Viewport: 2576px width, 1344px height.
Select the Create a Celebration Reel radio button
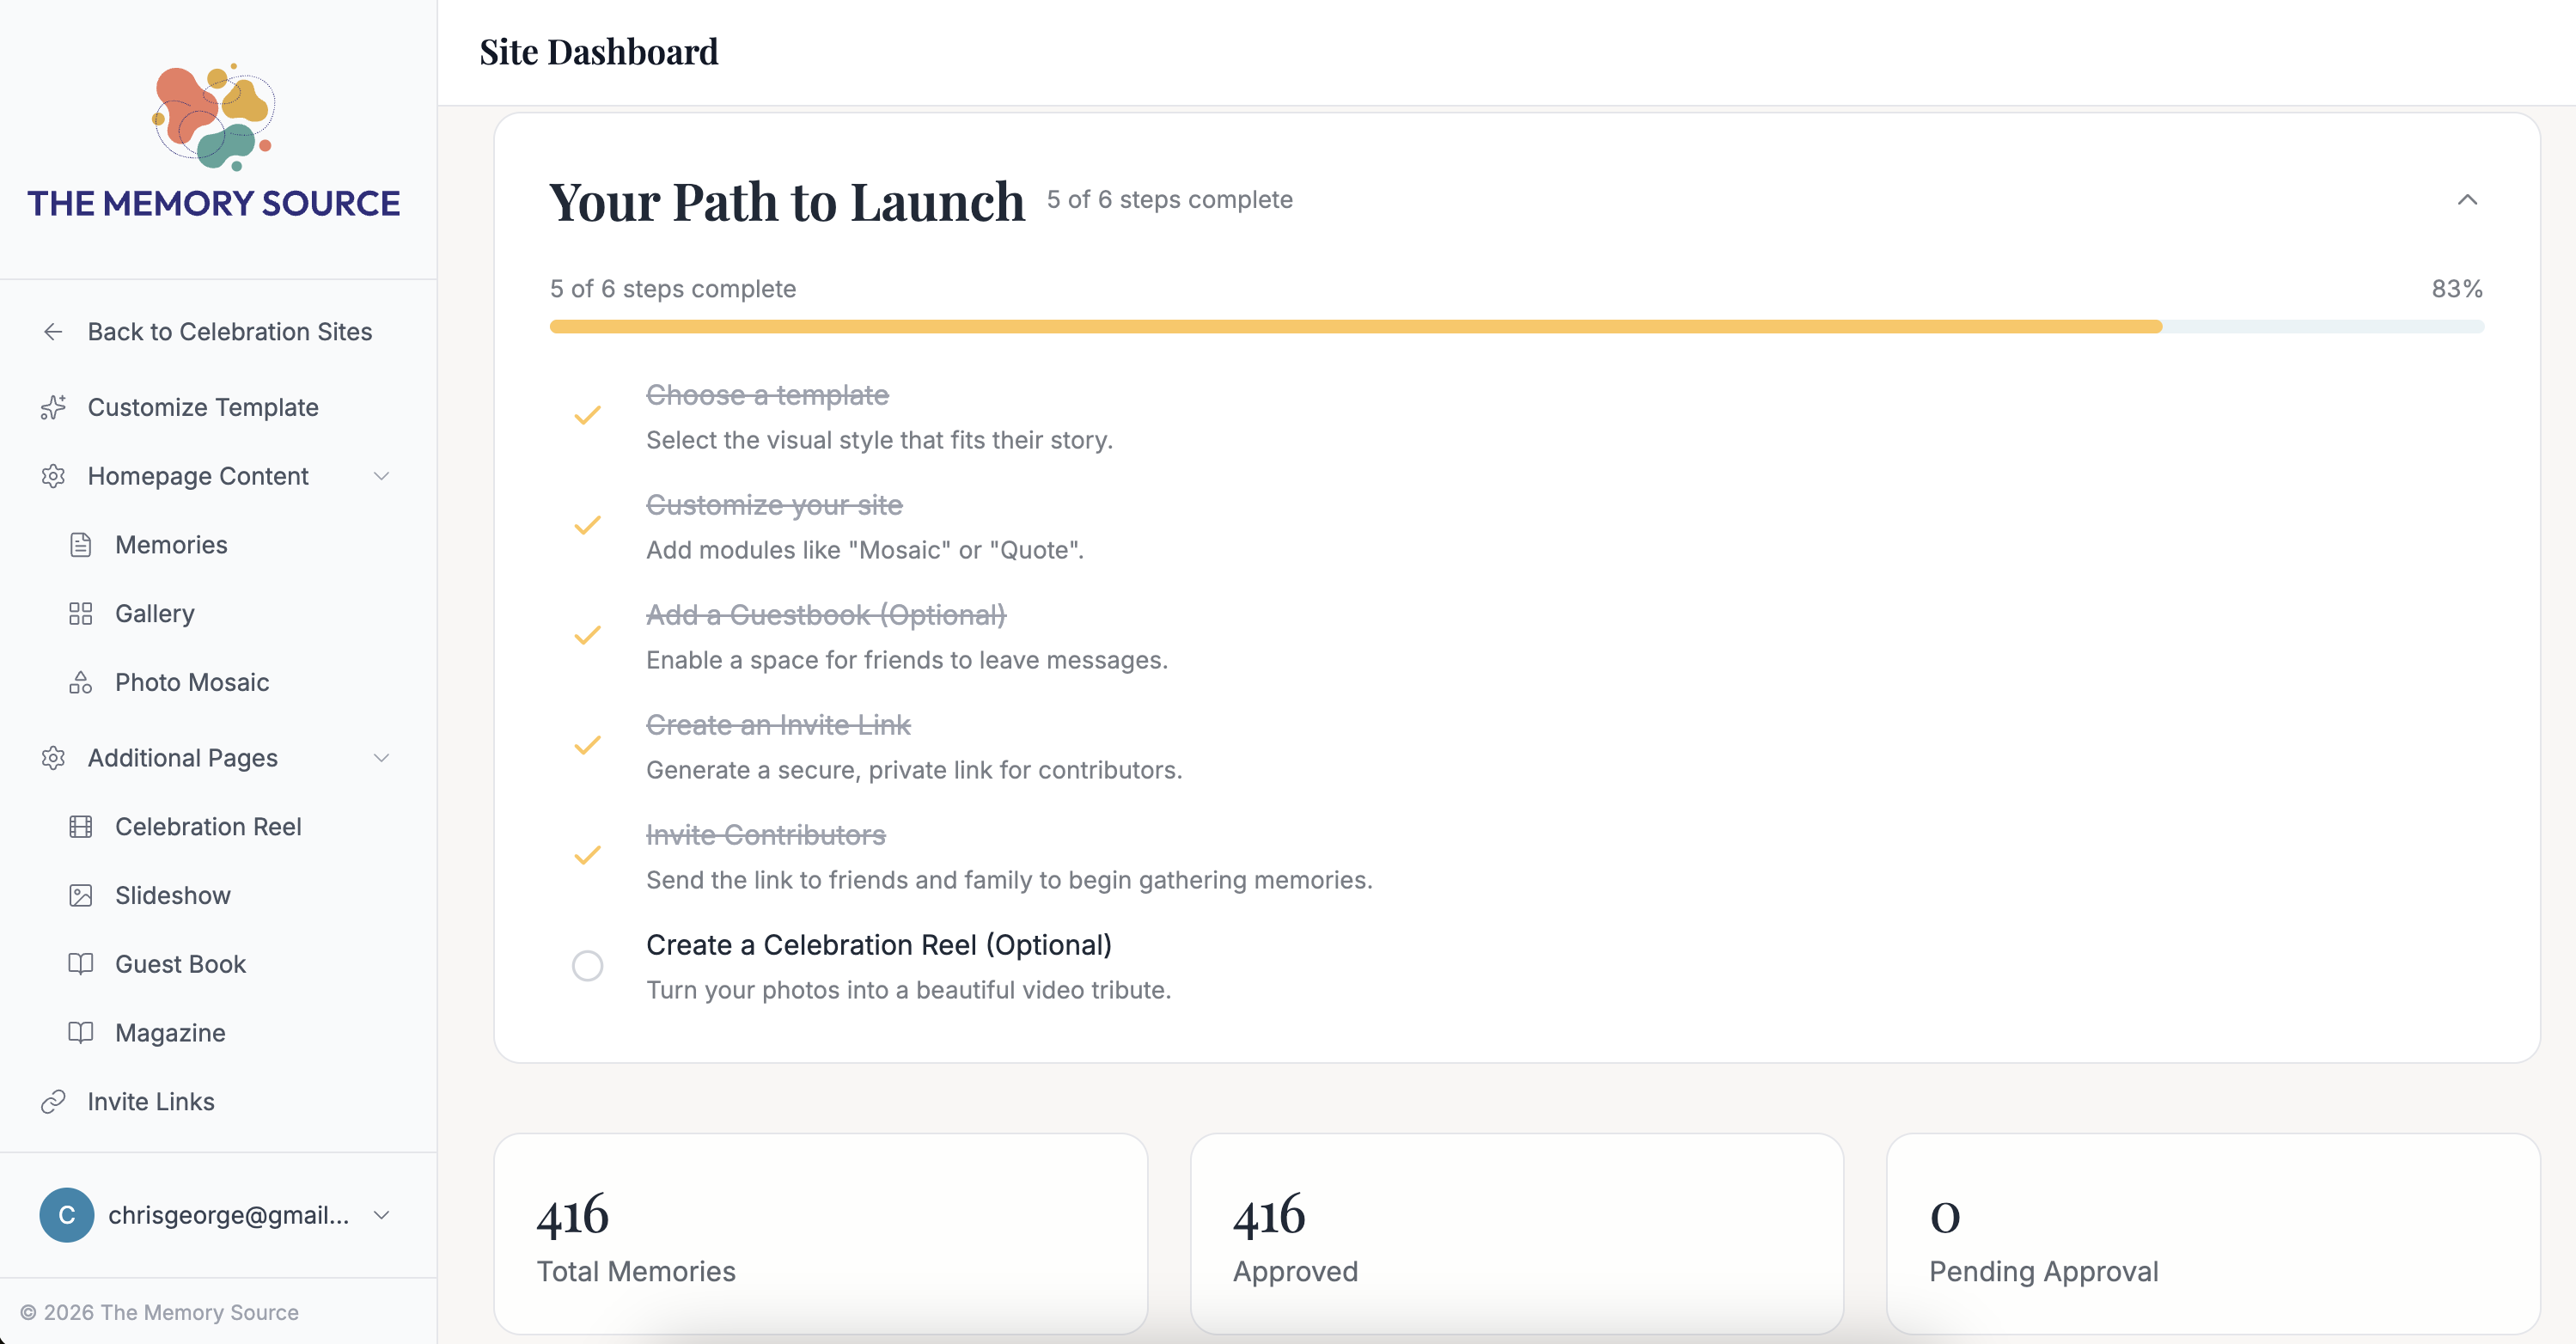coord(588,965)
